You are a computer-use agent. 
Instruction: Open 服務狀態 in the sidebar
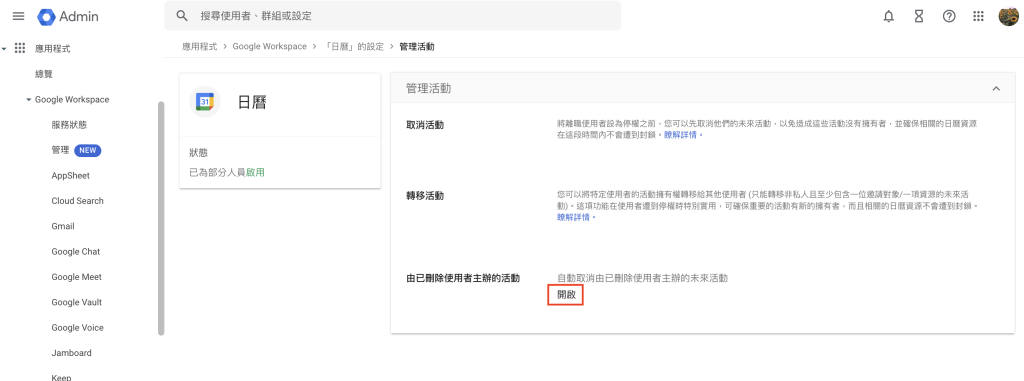click(69, 125)
